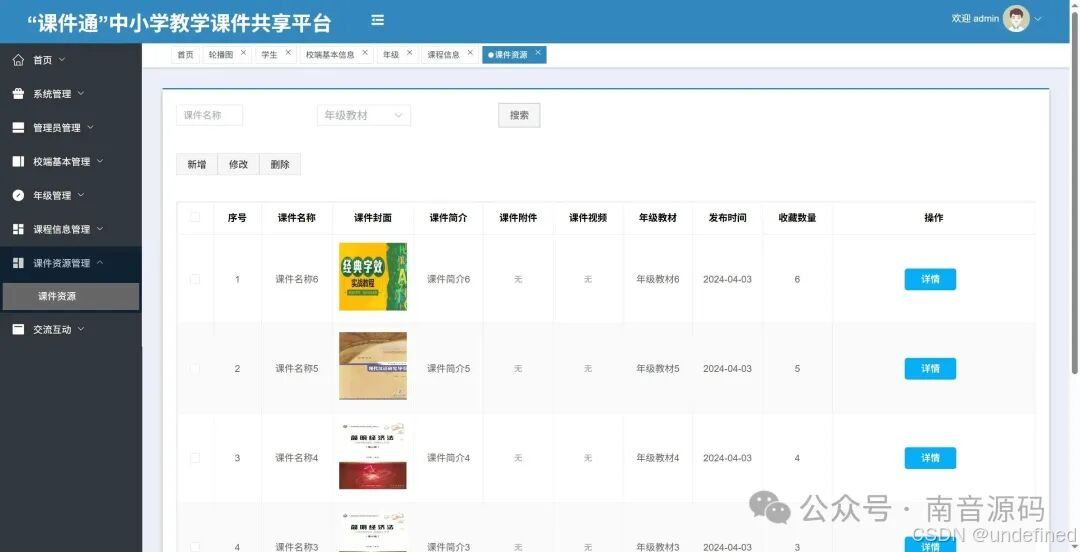Click the admin avatar picture
The height and width of the screenshot is (552, 1080).
click(1016, 19)
